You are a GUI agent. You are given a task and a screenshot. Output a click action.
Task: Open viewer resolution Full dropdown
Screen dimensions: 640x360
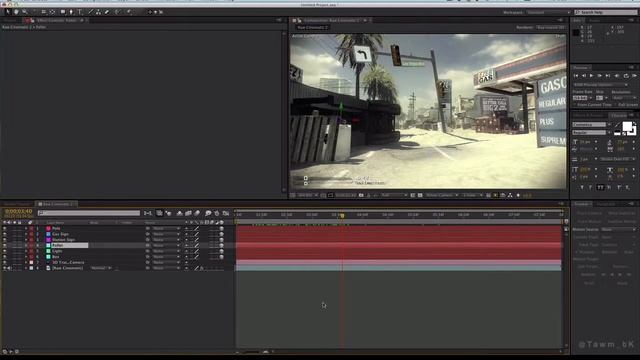tap(394, 196)
